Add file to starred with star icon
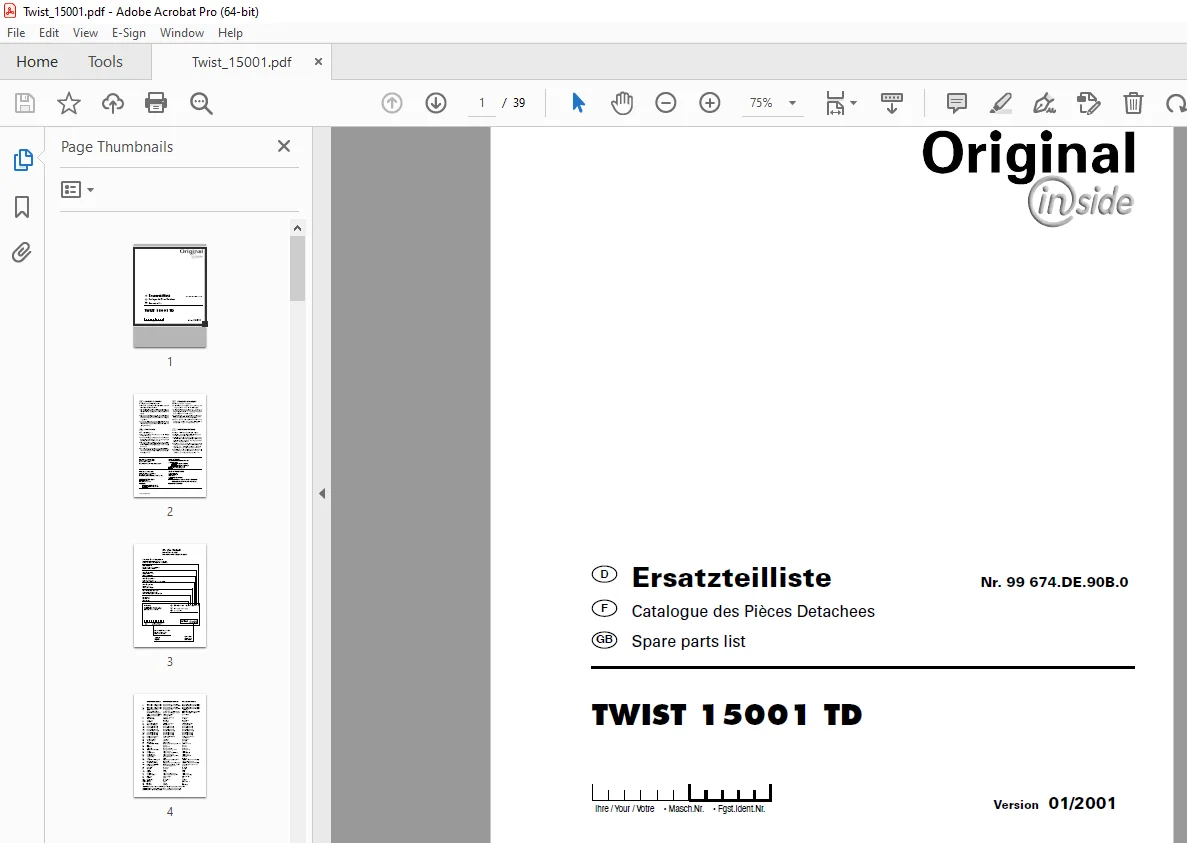The height and width of the screenshot is (843, 1187). (69, 103)
